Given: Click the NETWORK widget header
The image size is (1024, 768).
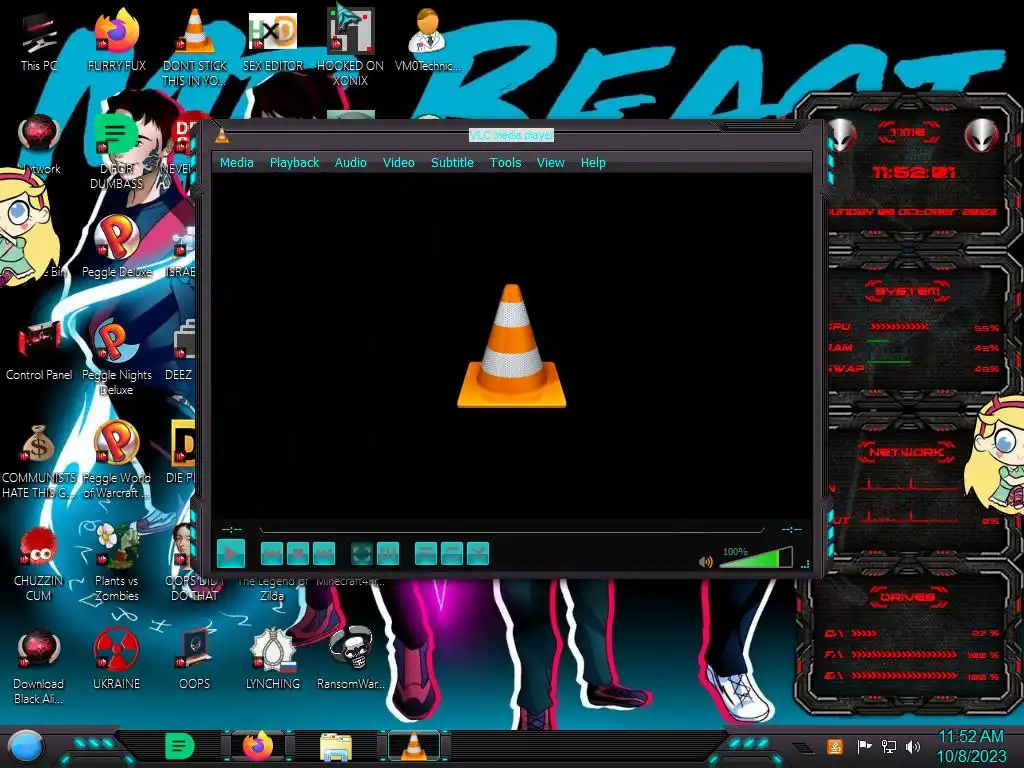Looking at the screenshot, I should click(x=906, y=452).
